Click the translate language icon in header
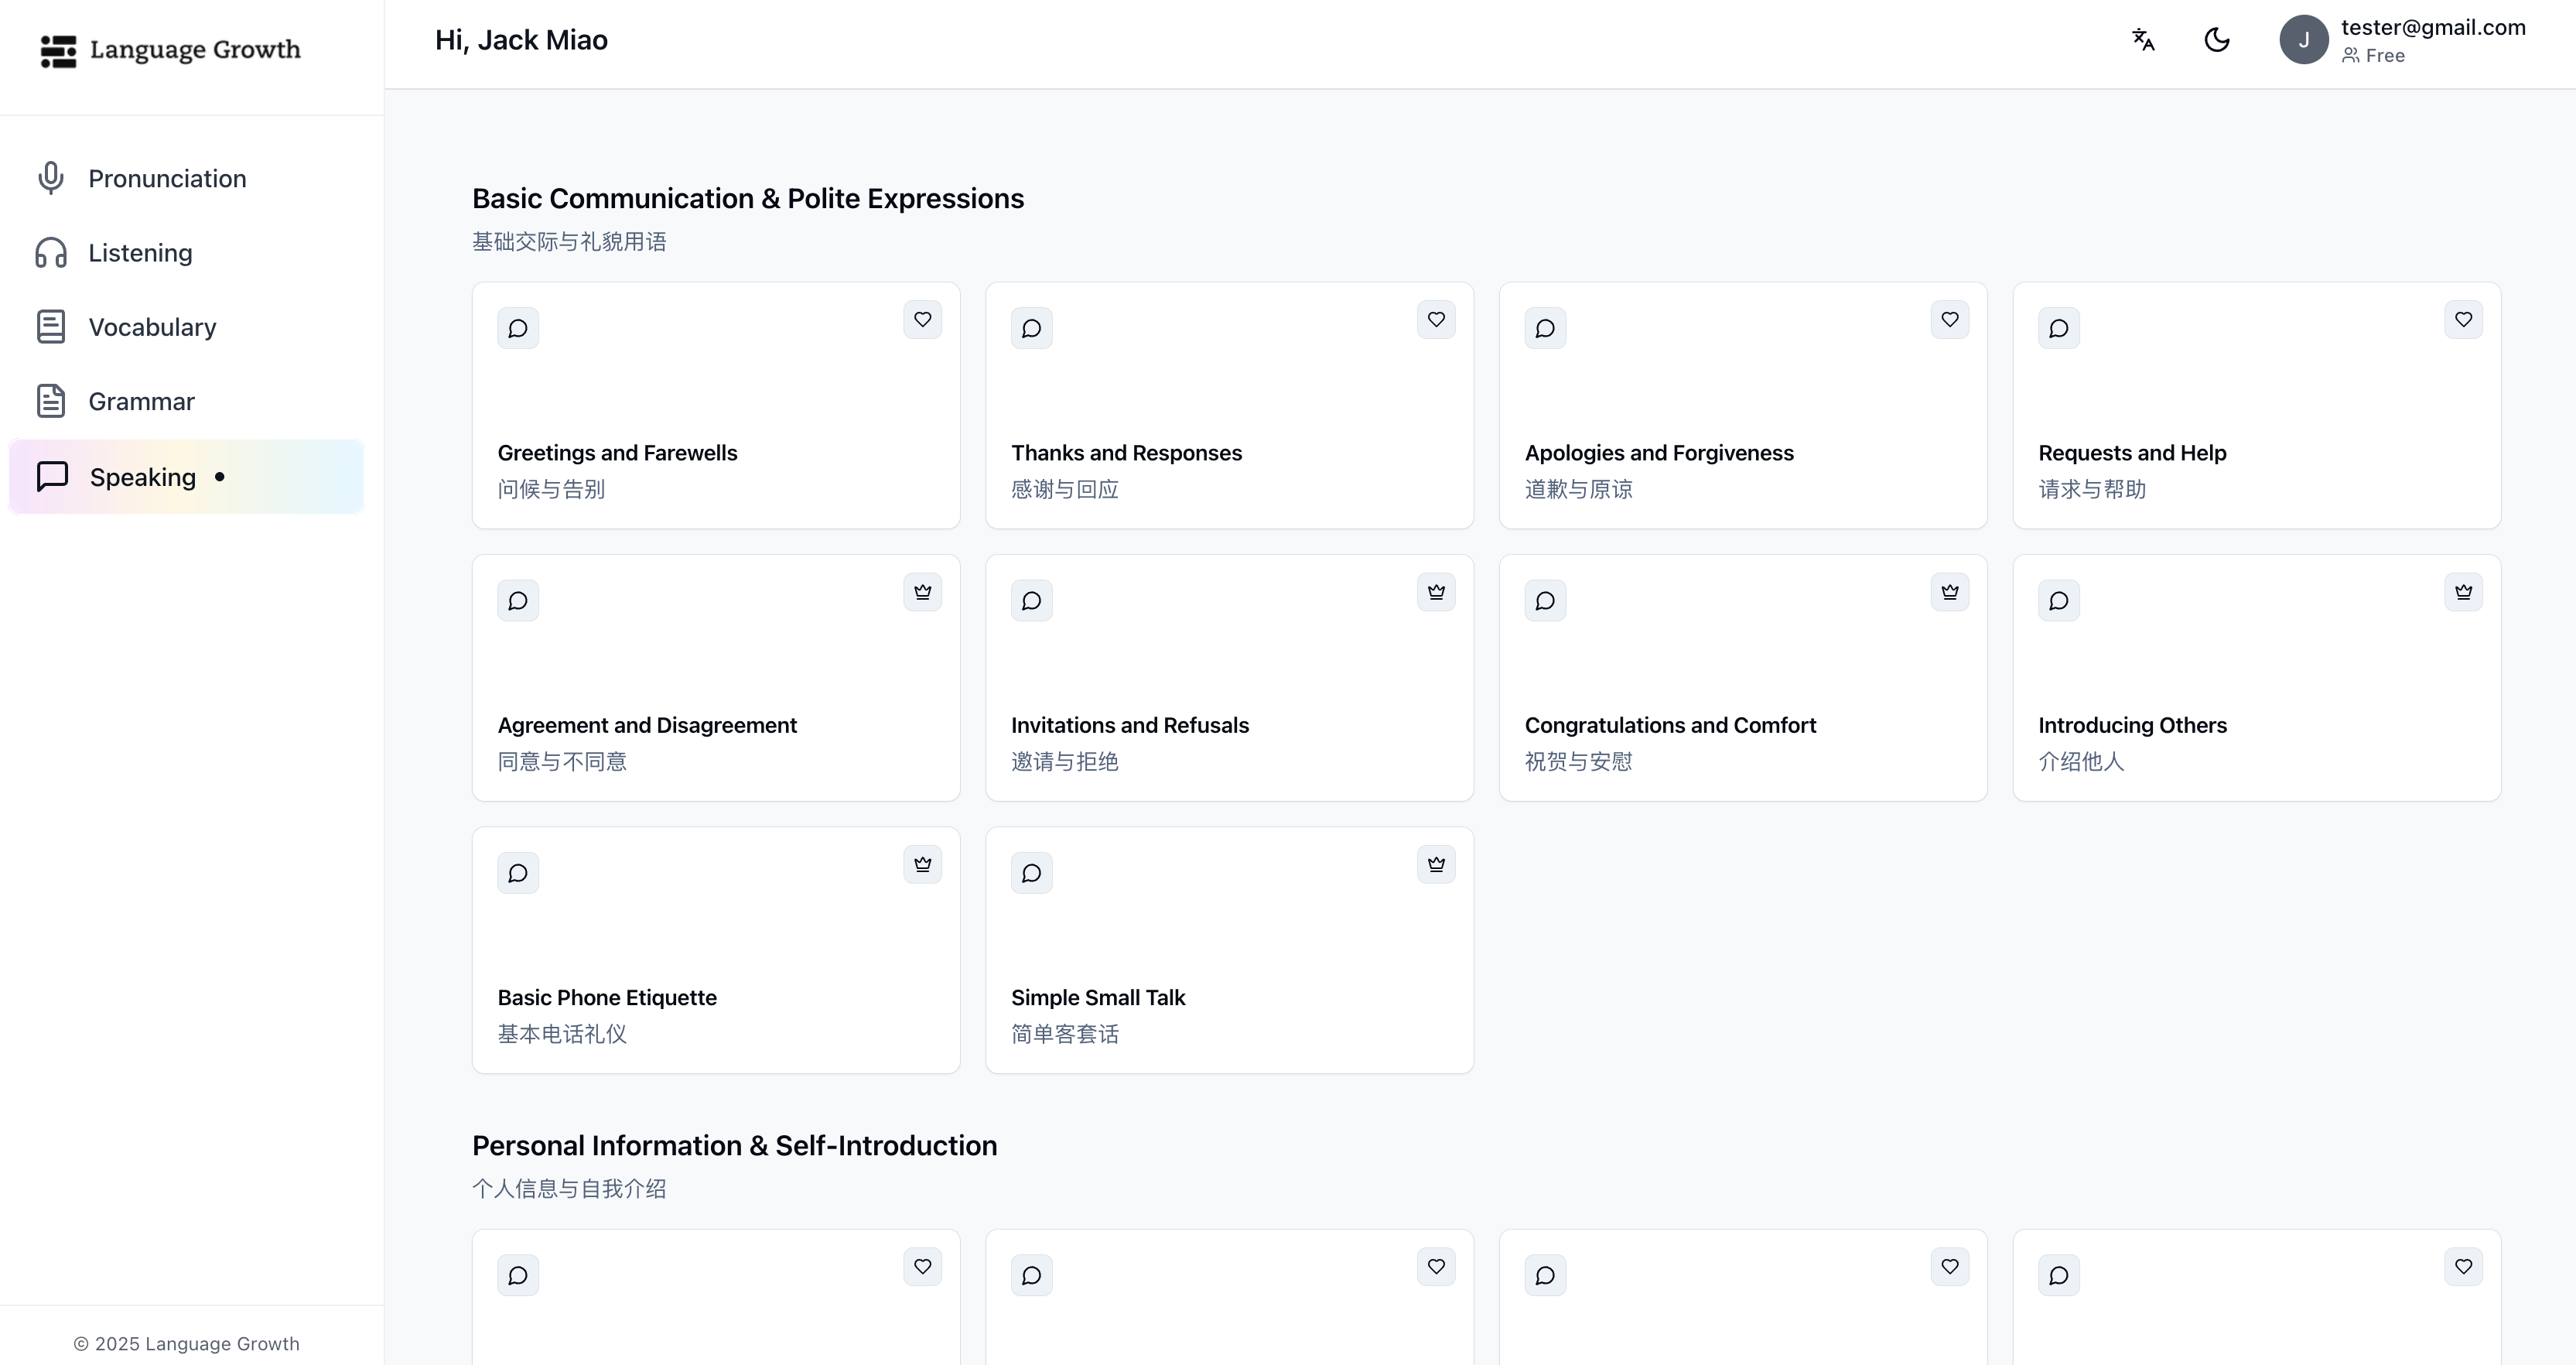Viewport: 2576px width, 1365px height. click(2143, 40)
